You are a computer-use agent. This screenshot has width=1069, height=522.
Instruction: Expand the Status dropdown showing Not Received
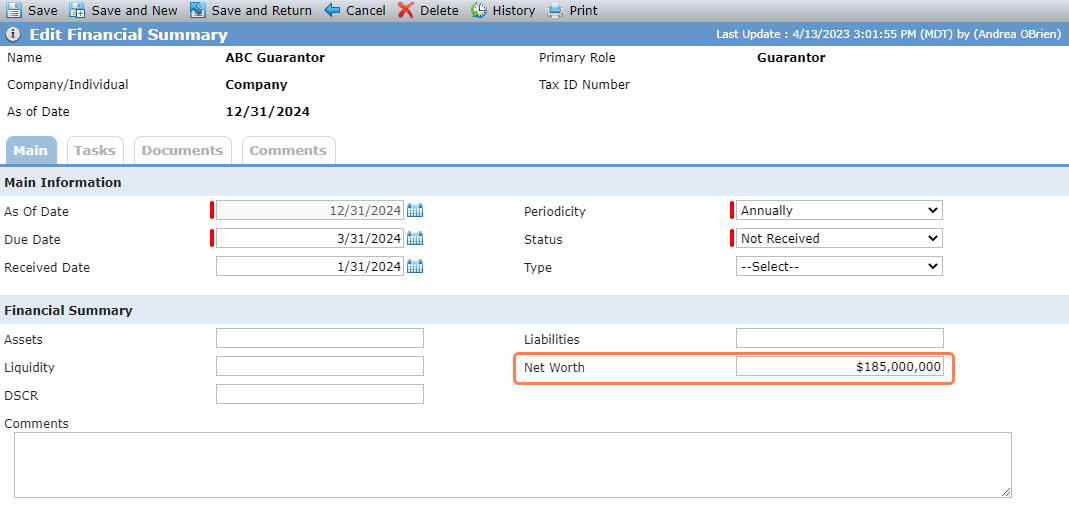(x=839, y=239)
